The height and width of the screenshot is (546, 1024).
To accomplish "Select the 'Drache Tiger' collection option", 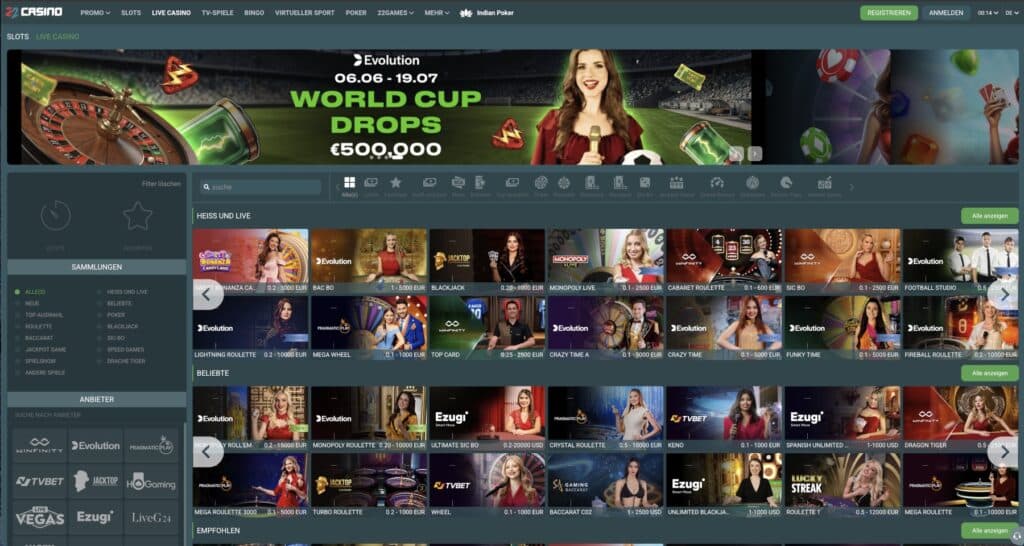I will [121, 361].
